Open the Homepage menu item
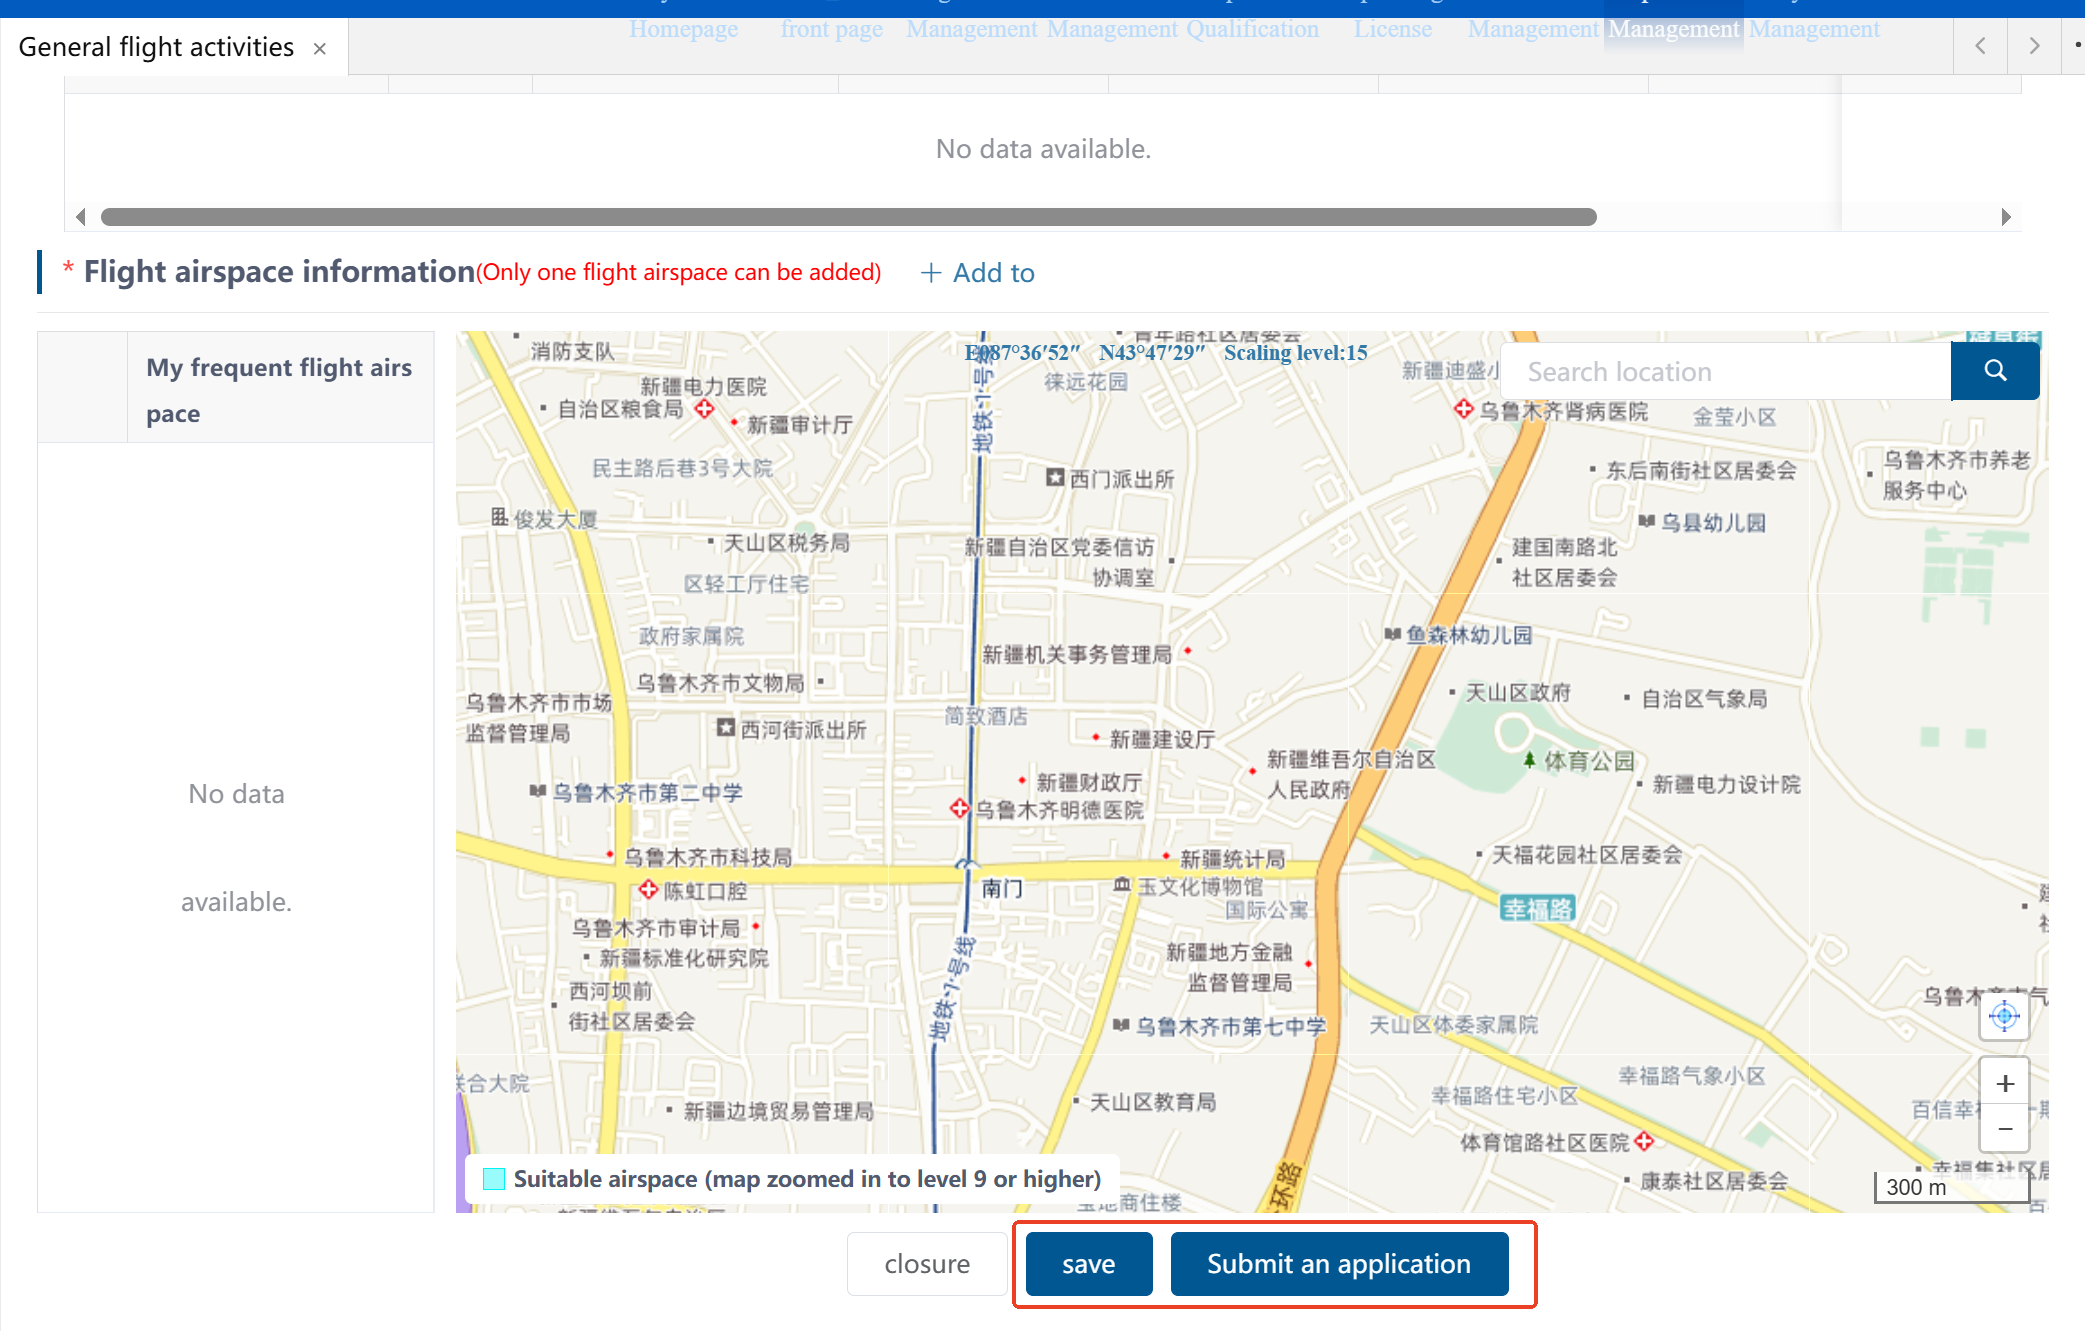The image size is (2085, 1331). coord(684,29)
